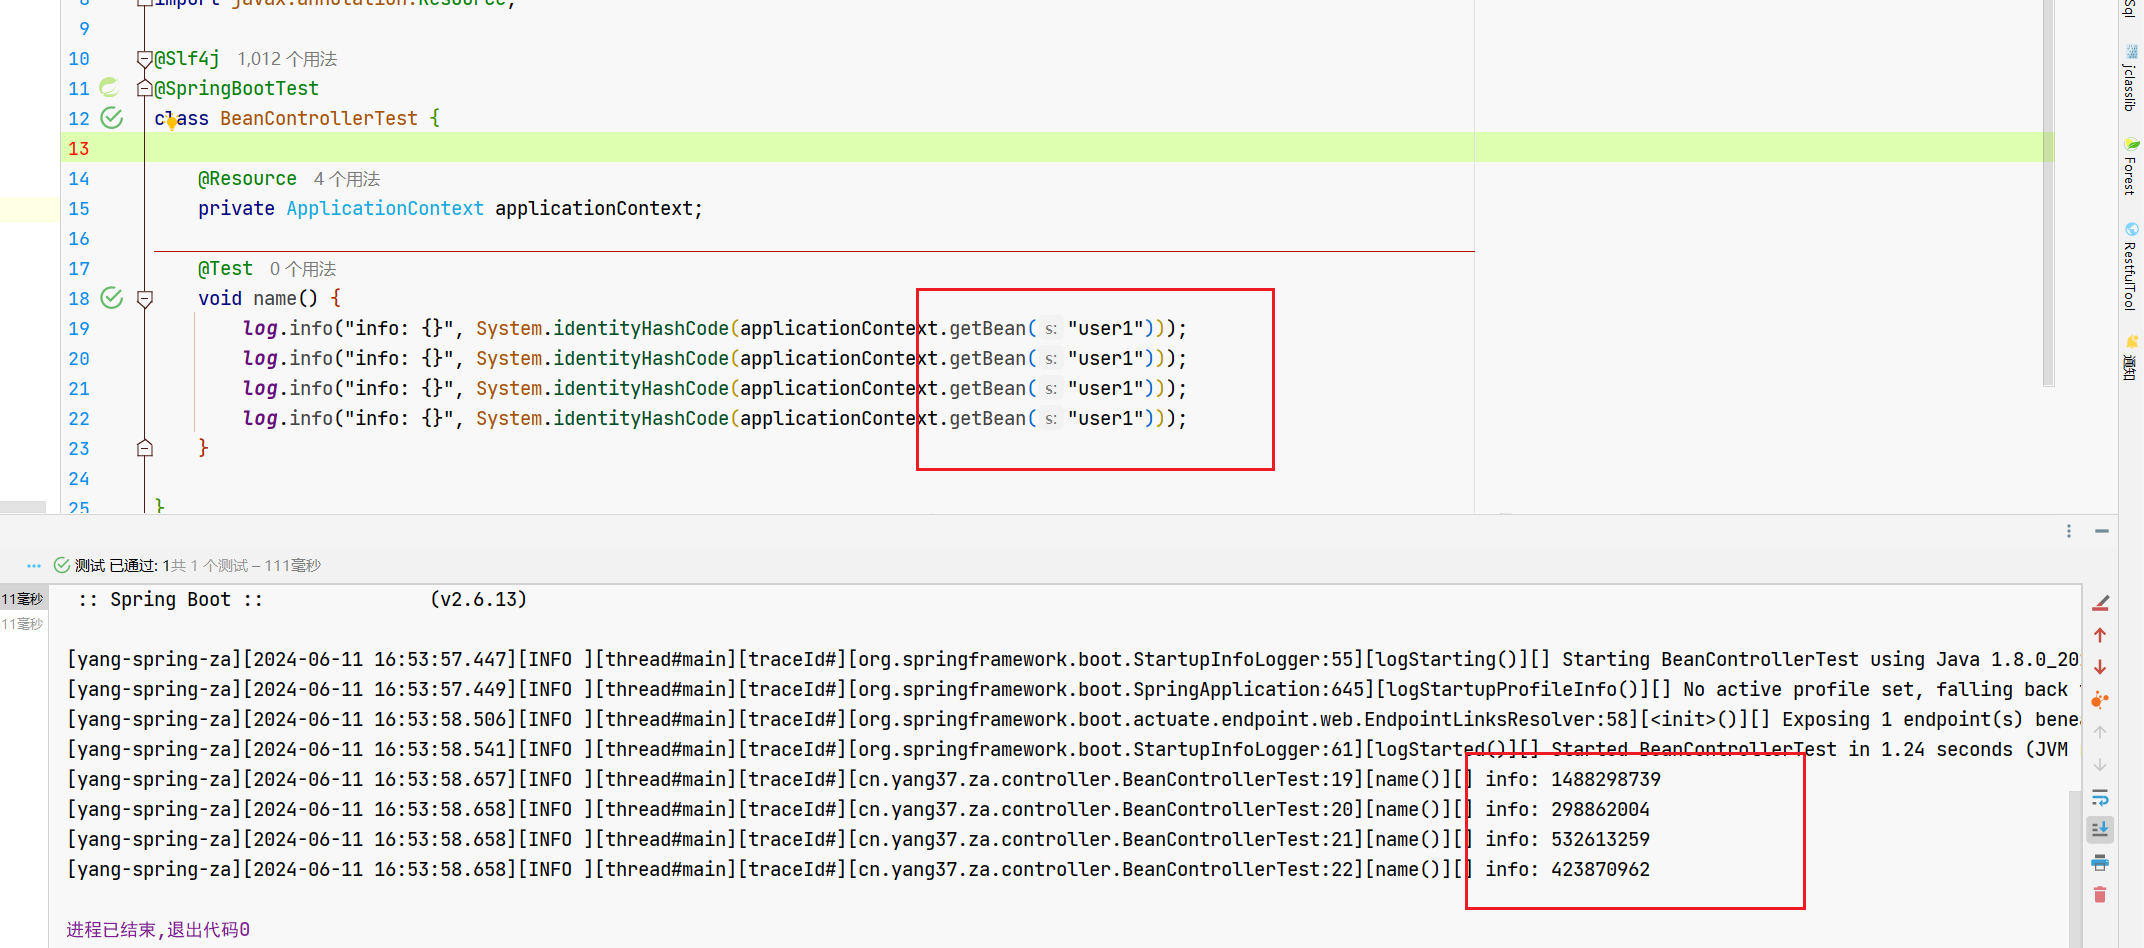The height and width of the screenshot is (948, 2144).
Task: Click the 0 个用法 usages hint
Action: pyautogui.click(x=303, y=269)
